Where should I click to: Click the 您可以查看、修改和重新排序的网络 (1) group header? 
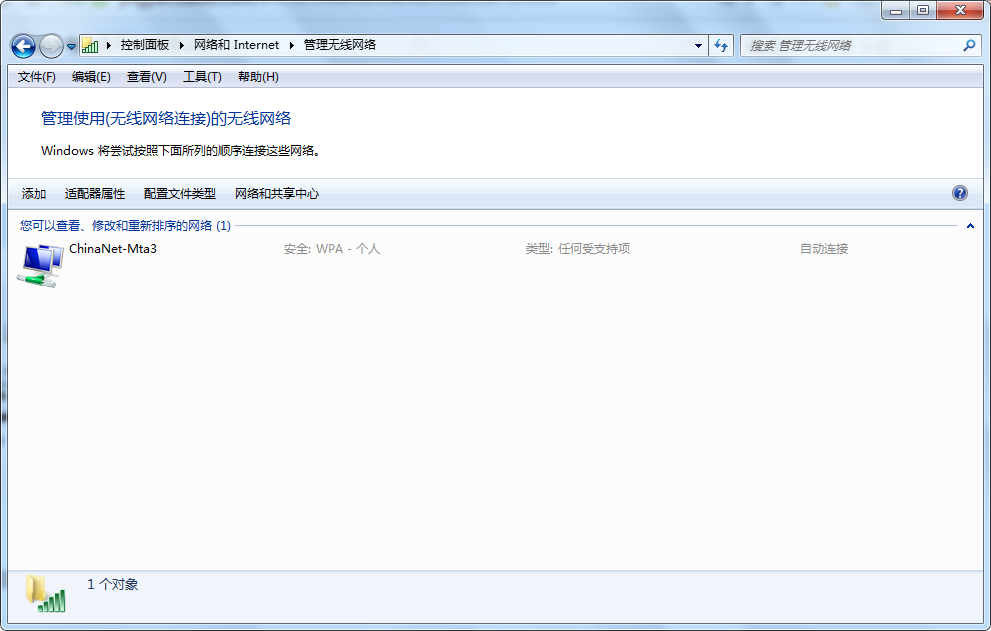tap(125, 226)
